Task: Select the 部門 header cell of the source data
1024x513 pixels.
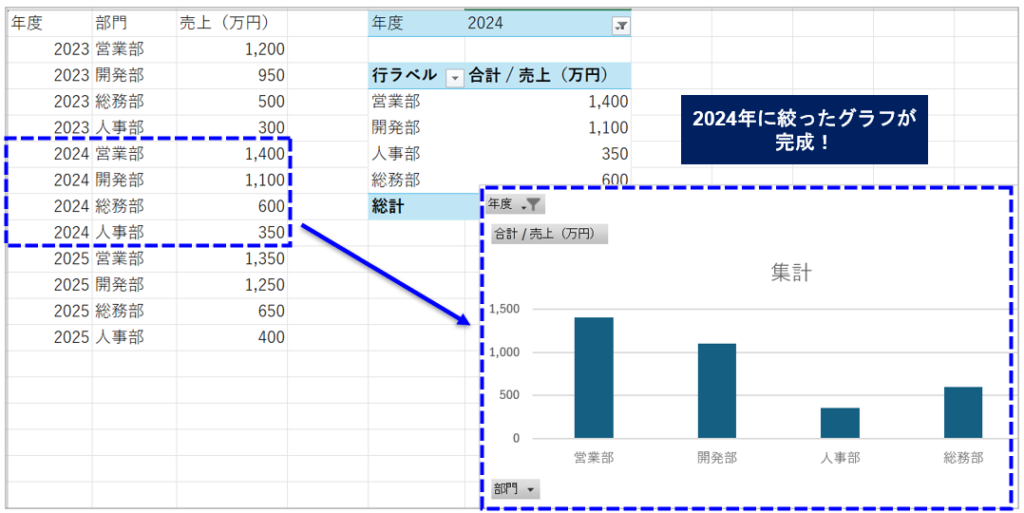Action: coord(134,23)
